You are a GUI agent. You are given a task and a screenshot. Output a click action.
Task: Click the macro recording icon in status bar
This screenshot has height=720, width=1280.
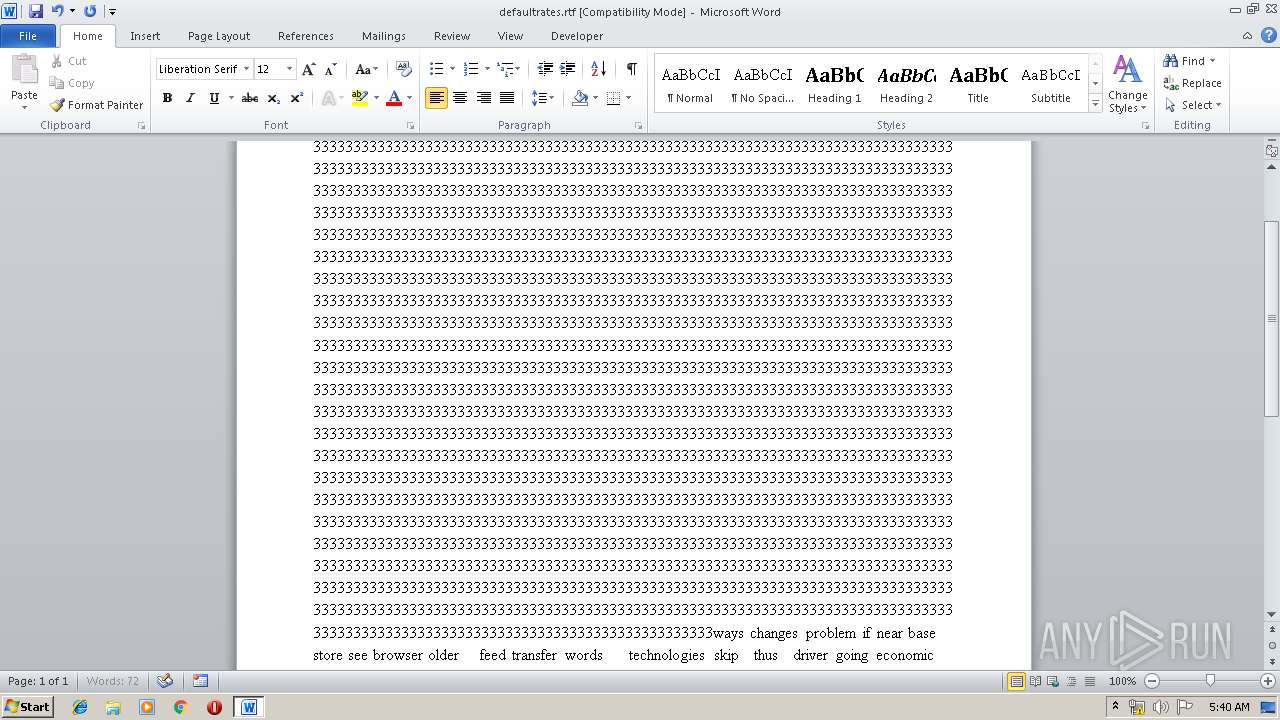[x=200, y=681]
